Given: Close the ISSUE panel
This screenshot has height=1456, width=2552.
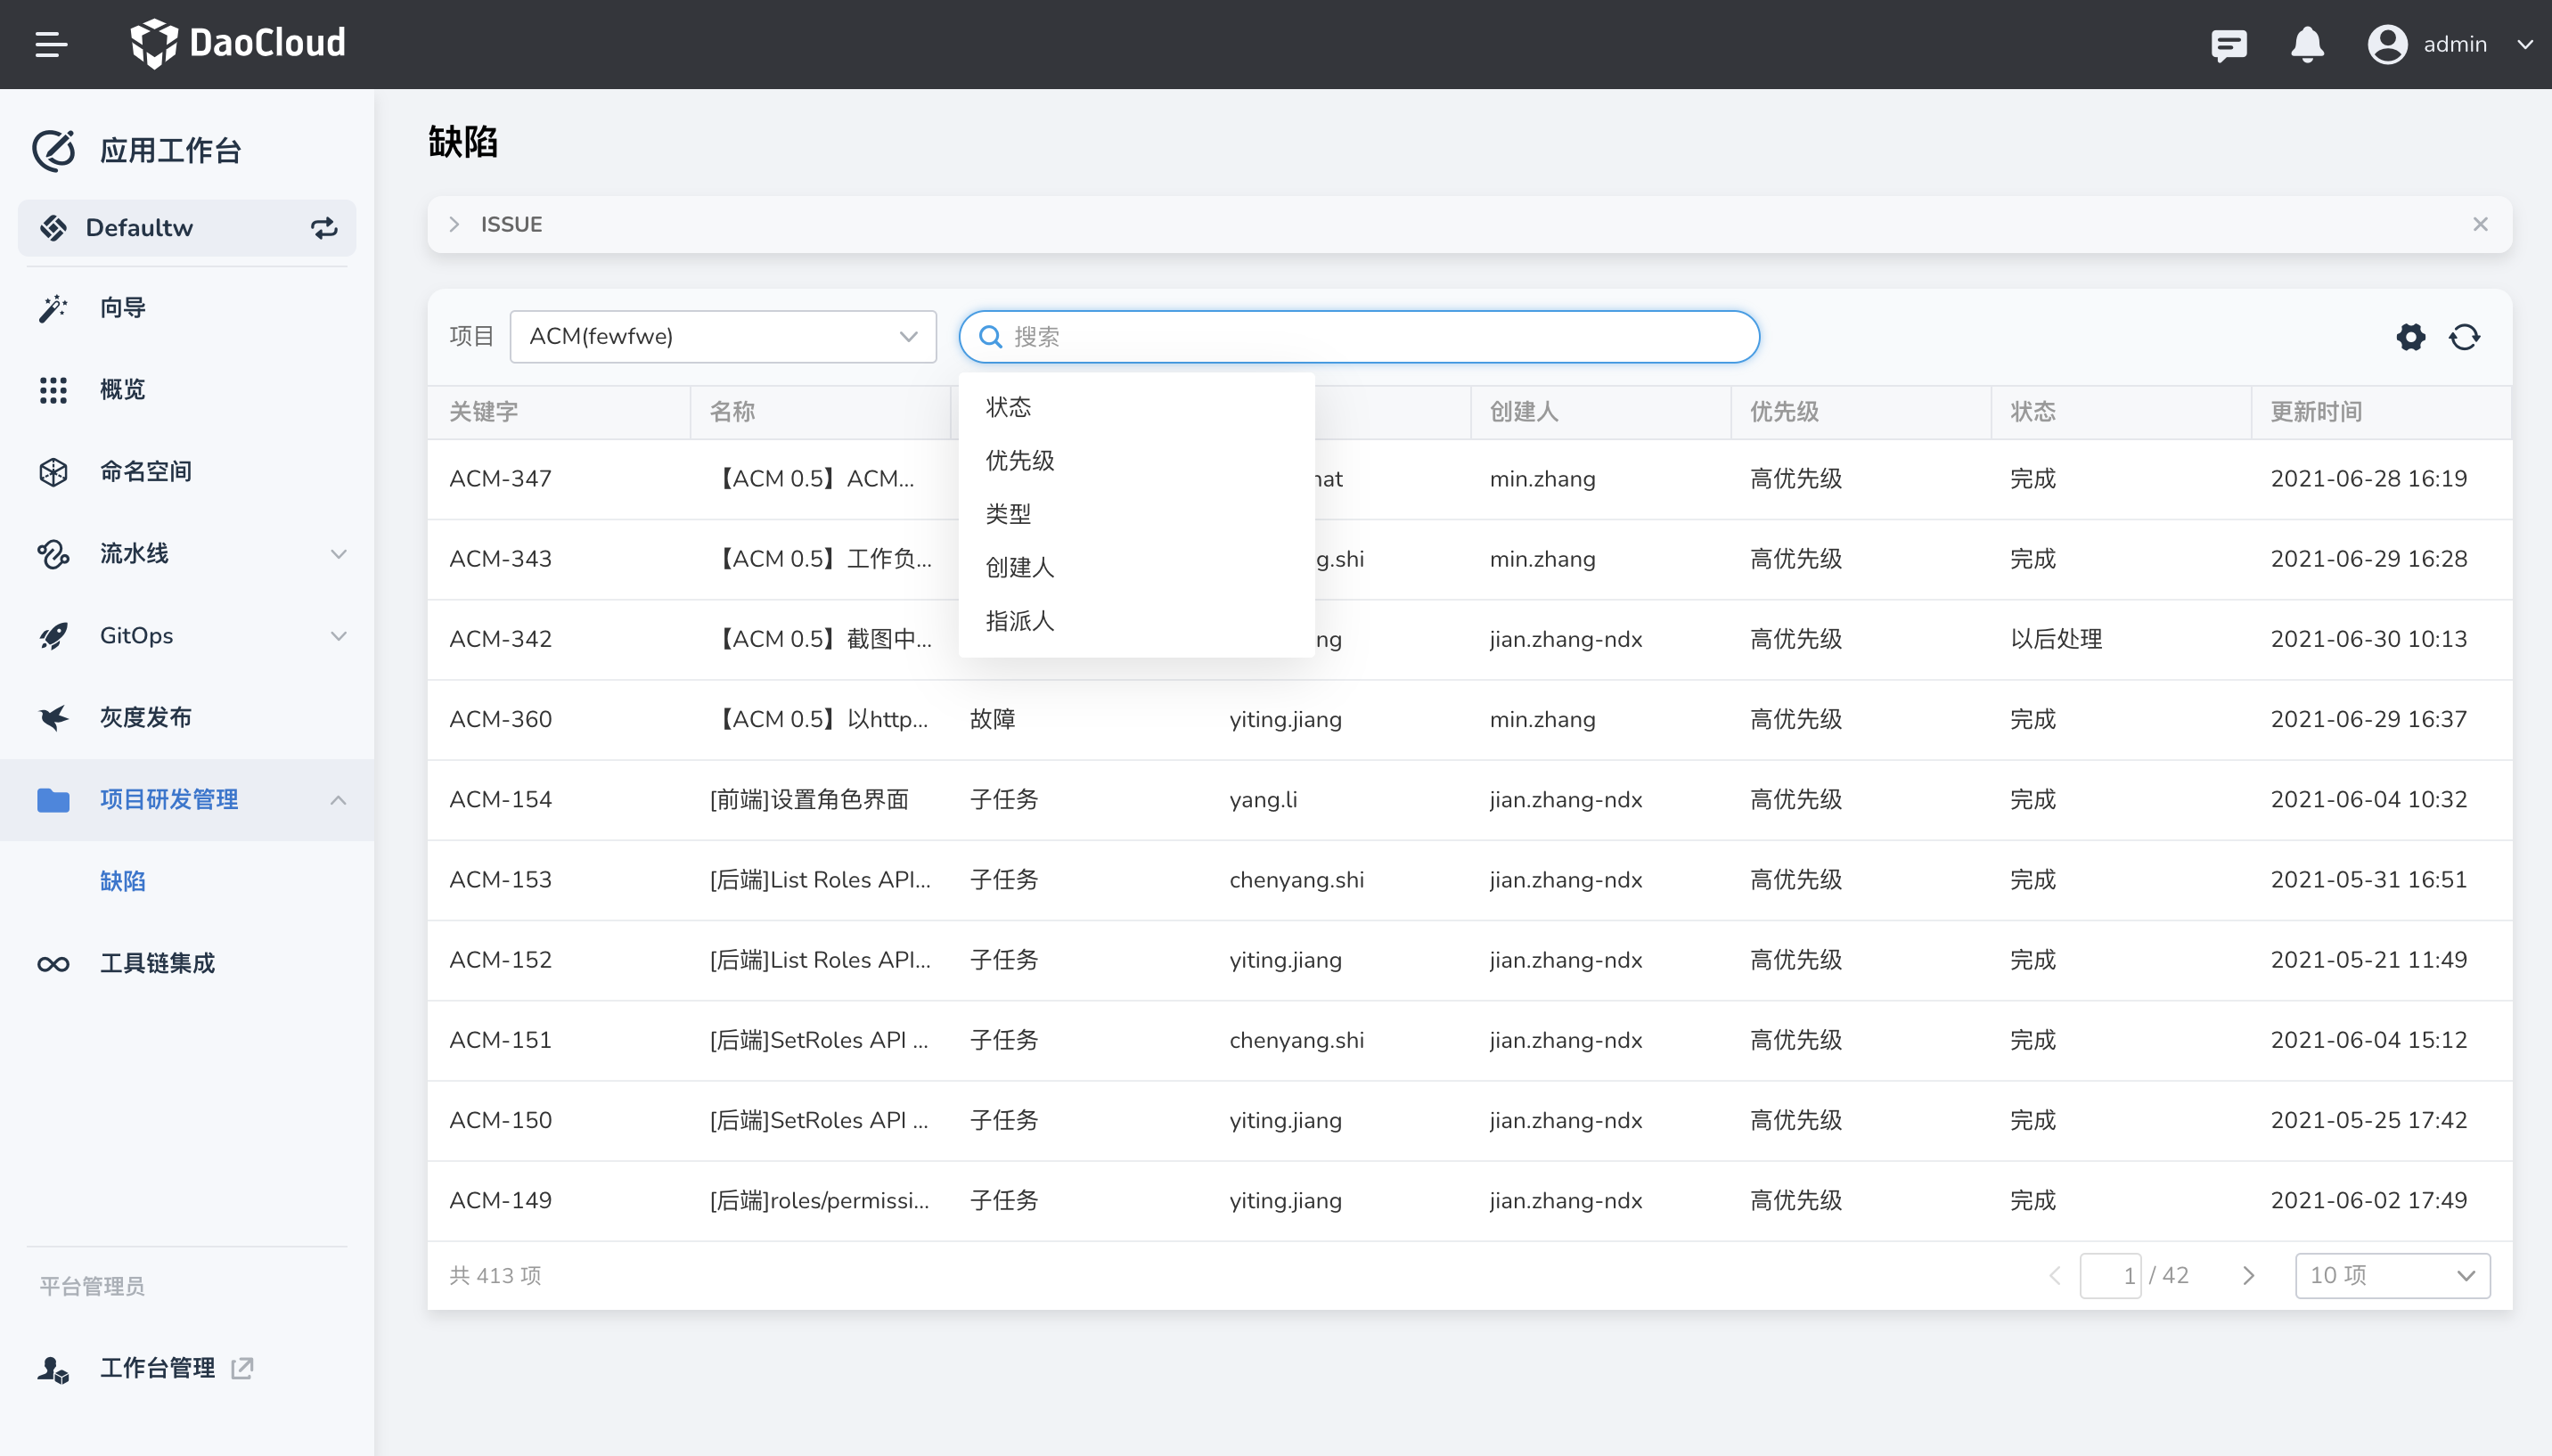Looking at the screenshot, I should (x=2480, y=224).
